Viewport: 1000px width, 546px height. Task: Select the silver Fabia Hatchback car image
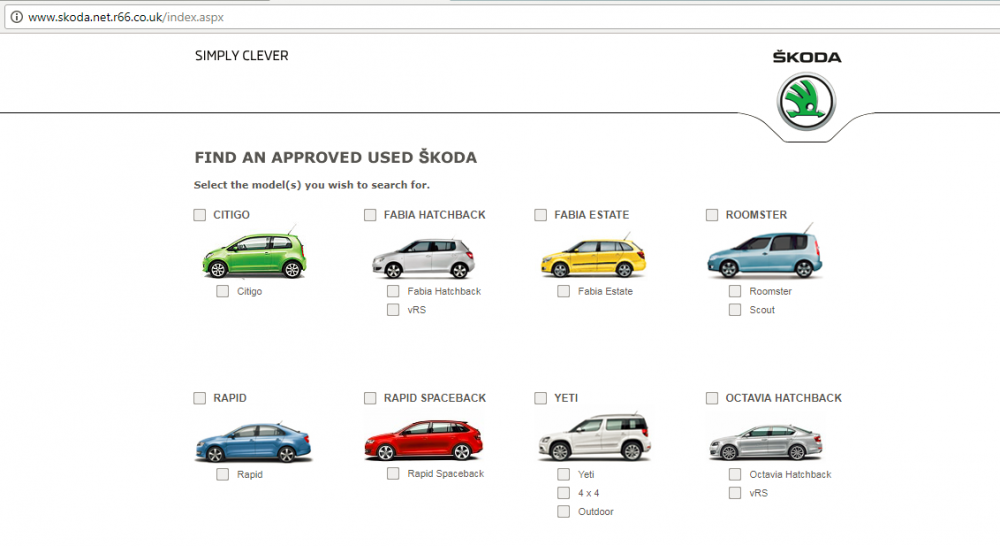coord(424,257)
